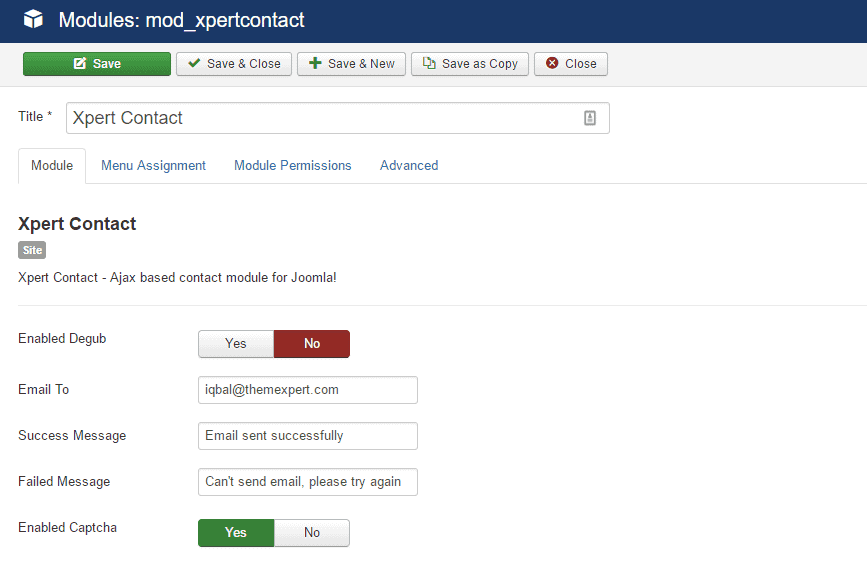This screenshot has height=561, width=867.
Task: Set Enabled Debug to No
Action: coord(312,344)
